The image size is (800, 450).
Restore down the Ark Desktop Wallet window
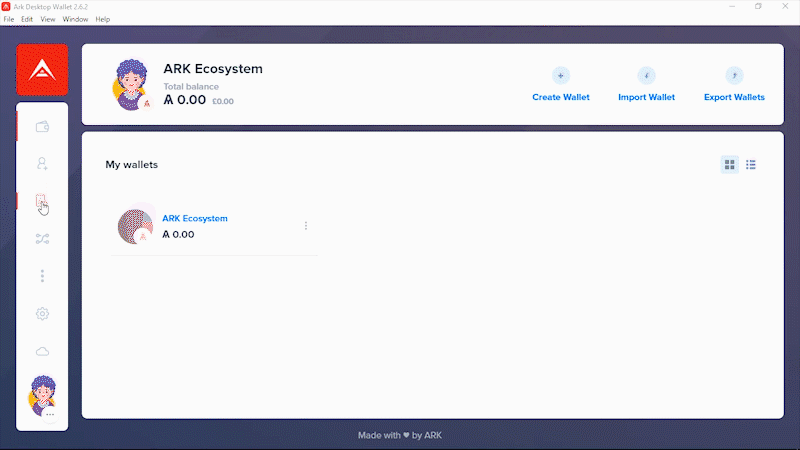759,7
